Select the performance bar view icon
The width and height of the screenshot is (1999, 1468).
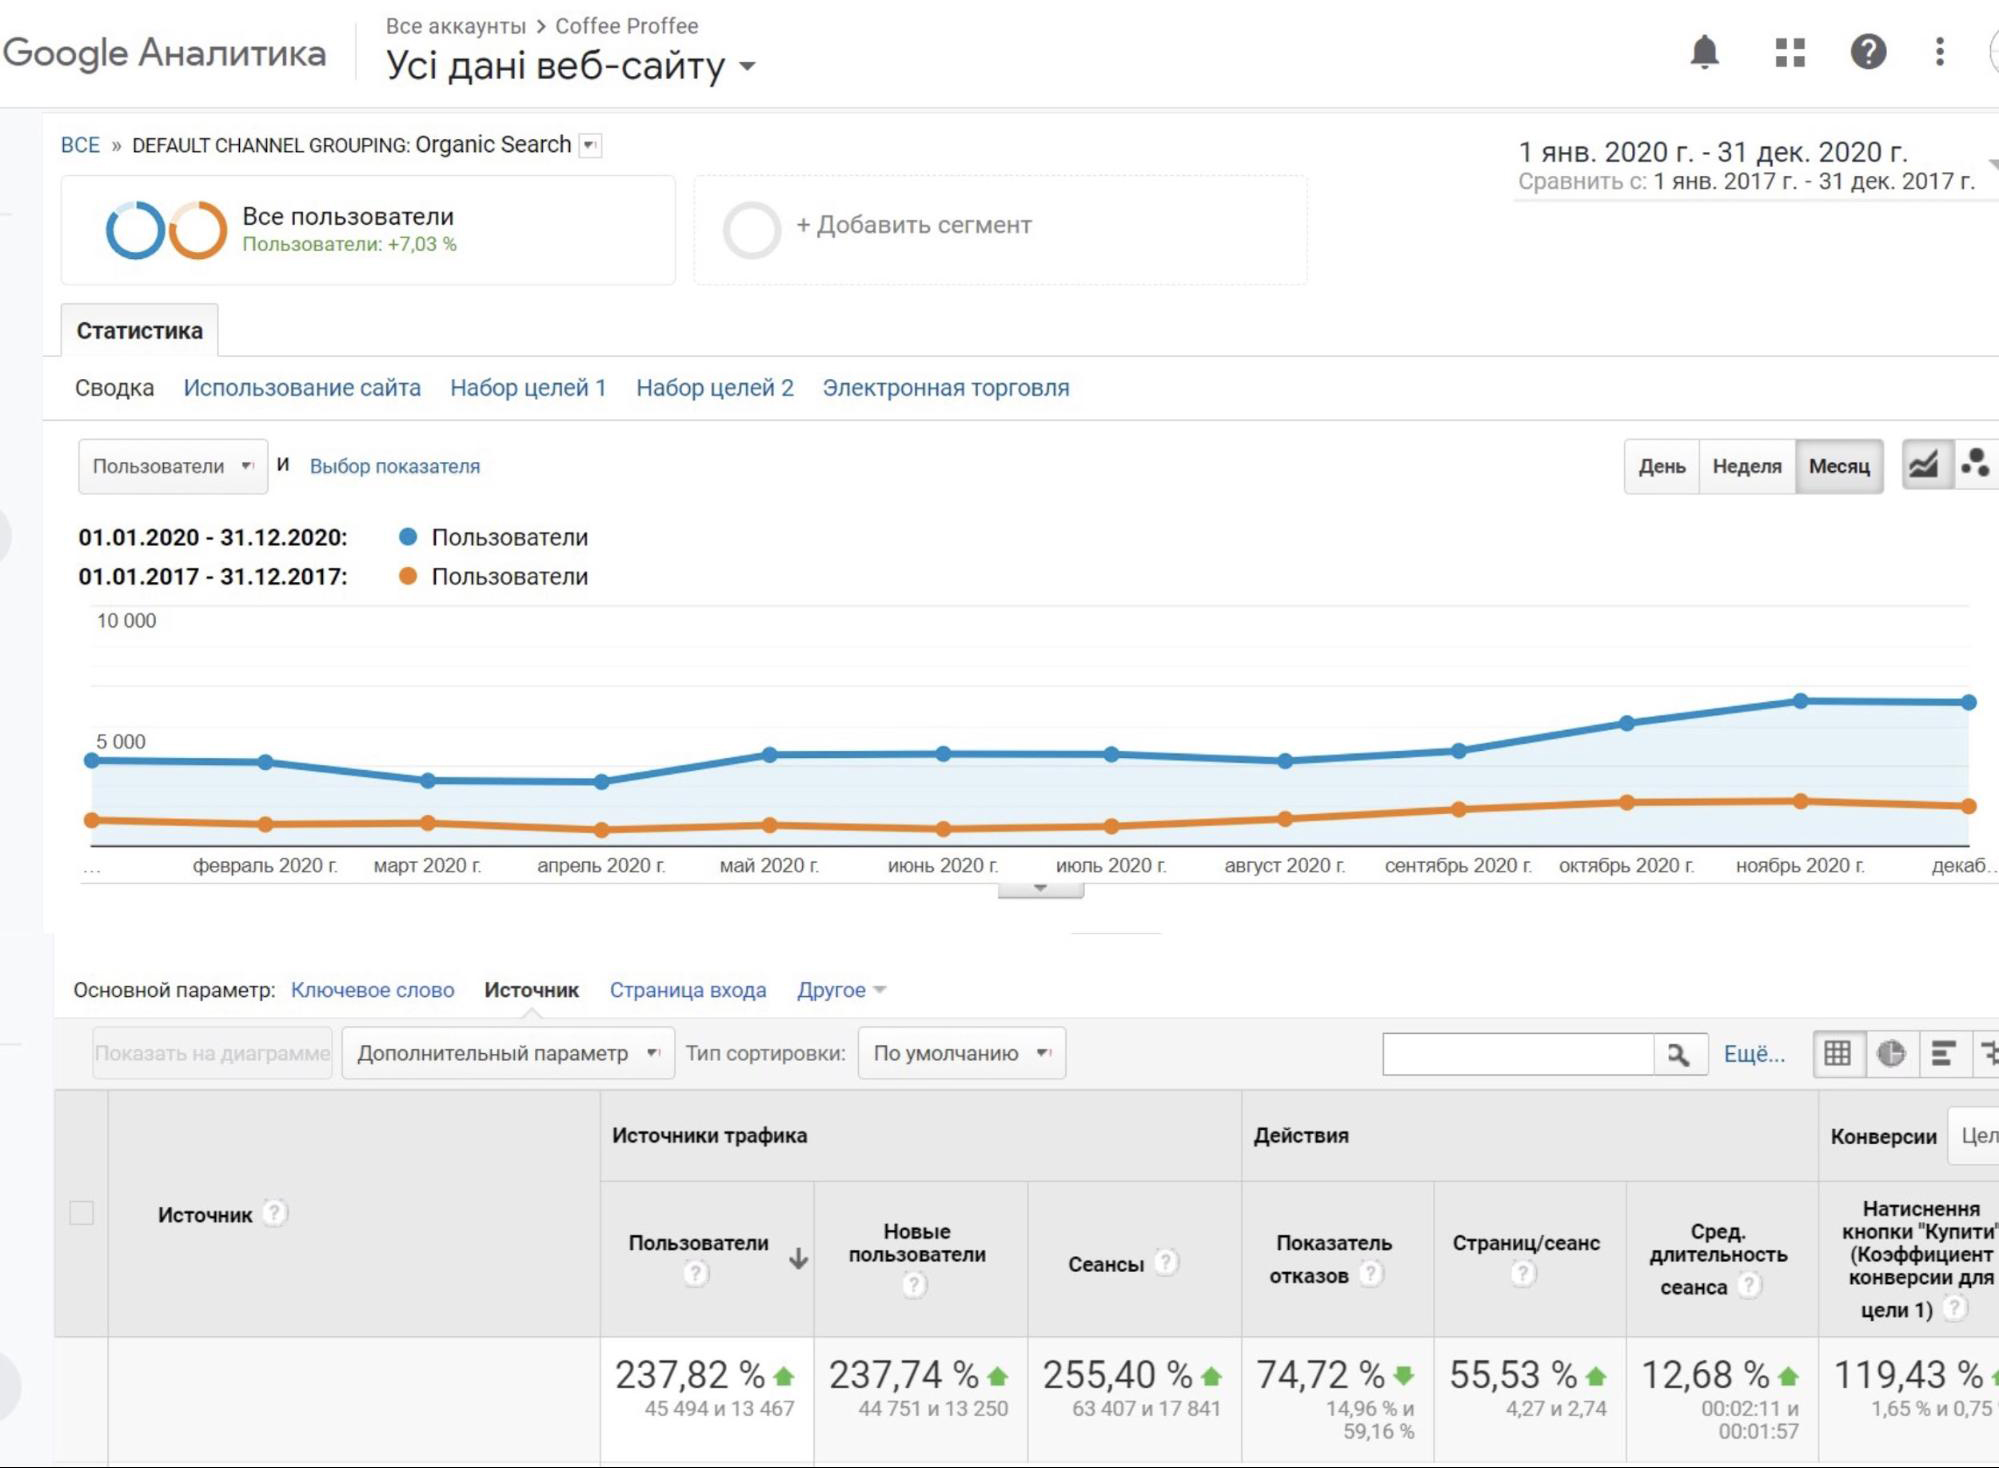click(1943, 1053)
